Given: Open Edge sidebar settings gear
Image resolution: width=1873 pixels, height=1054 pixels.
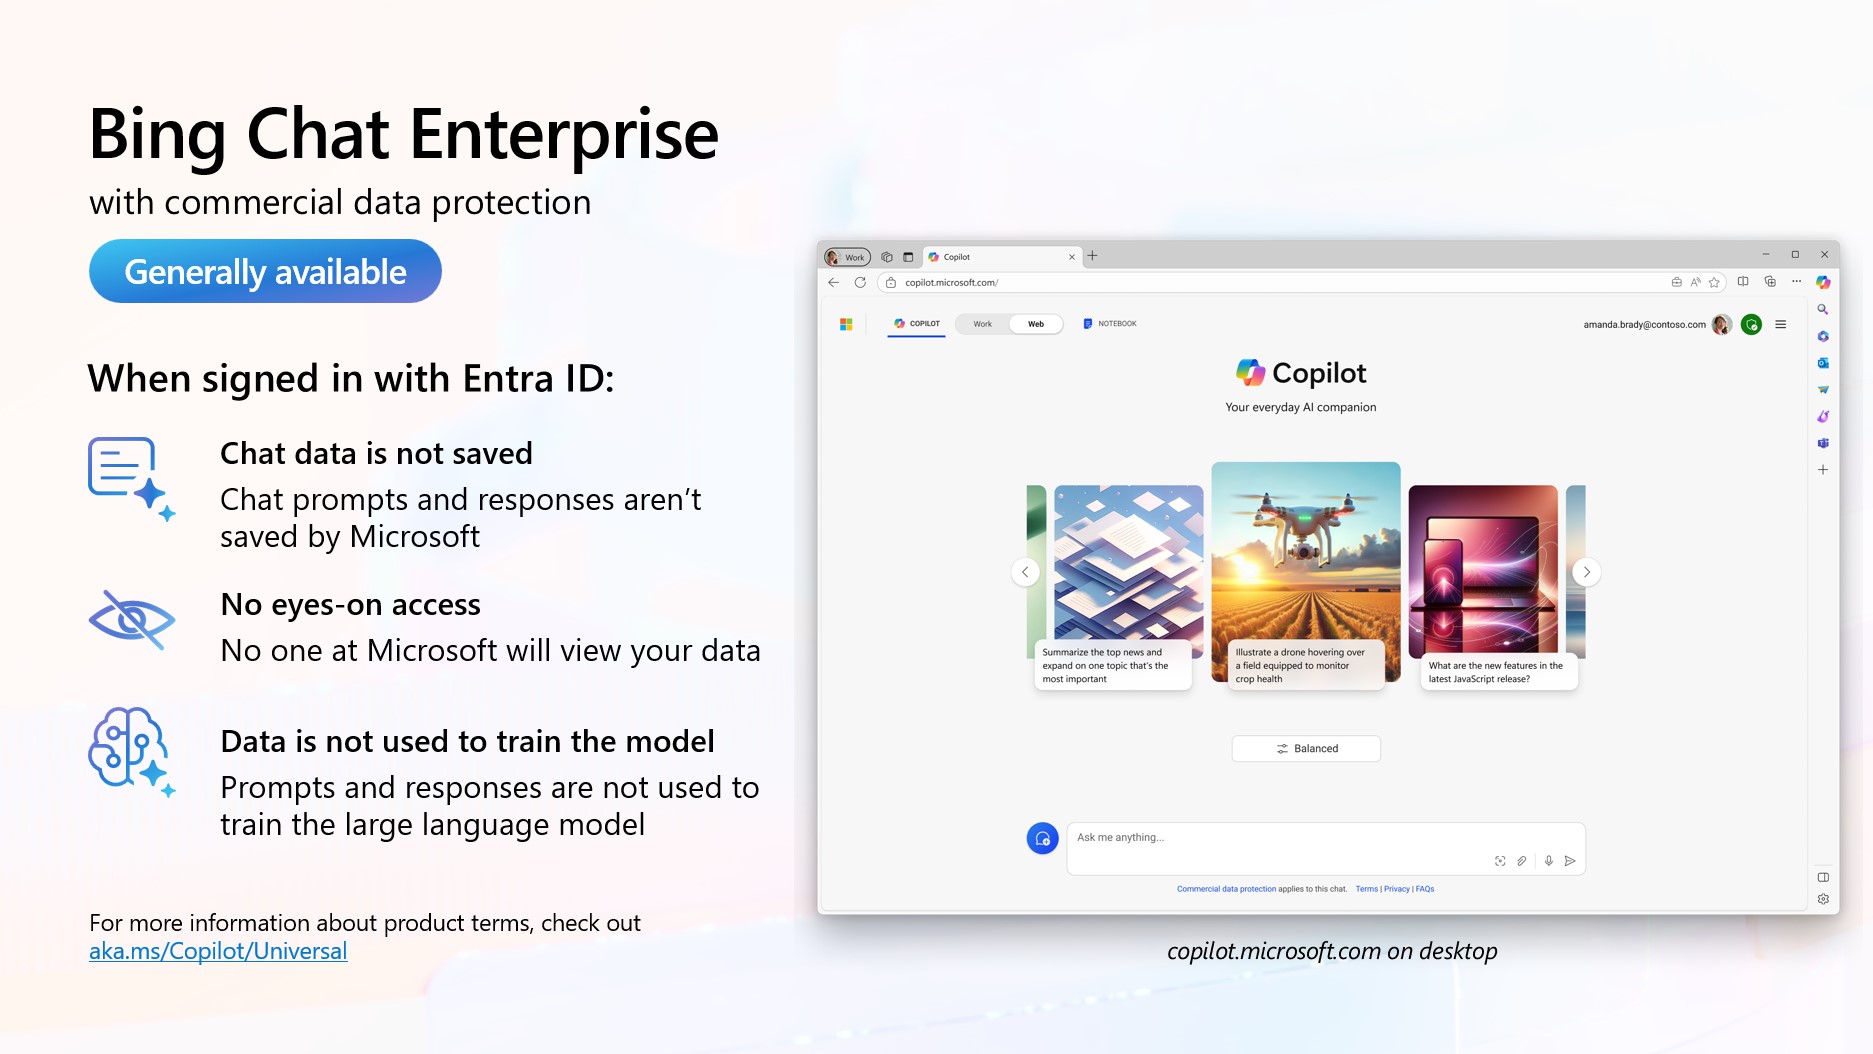Looking at the screenshot, I should [x=1823, y=899].
